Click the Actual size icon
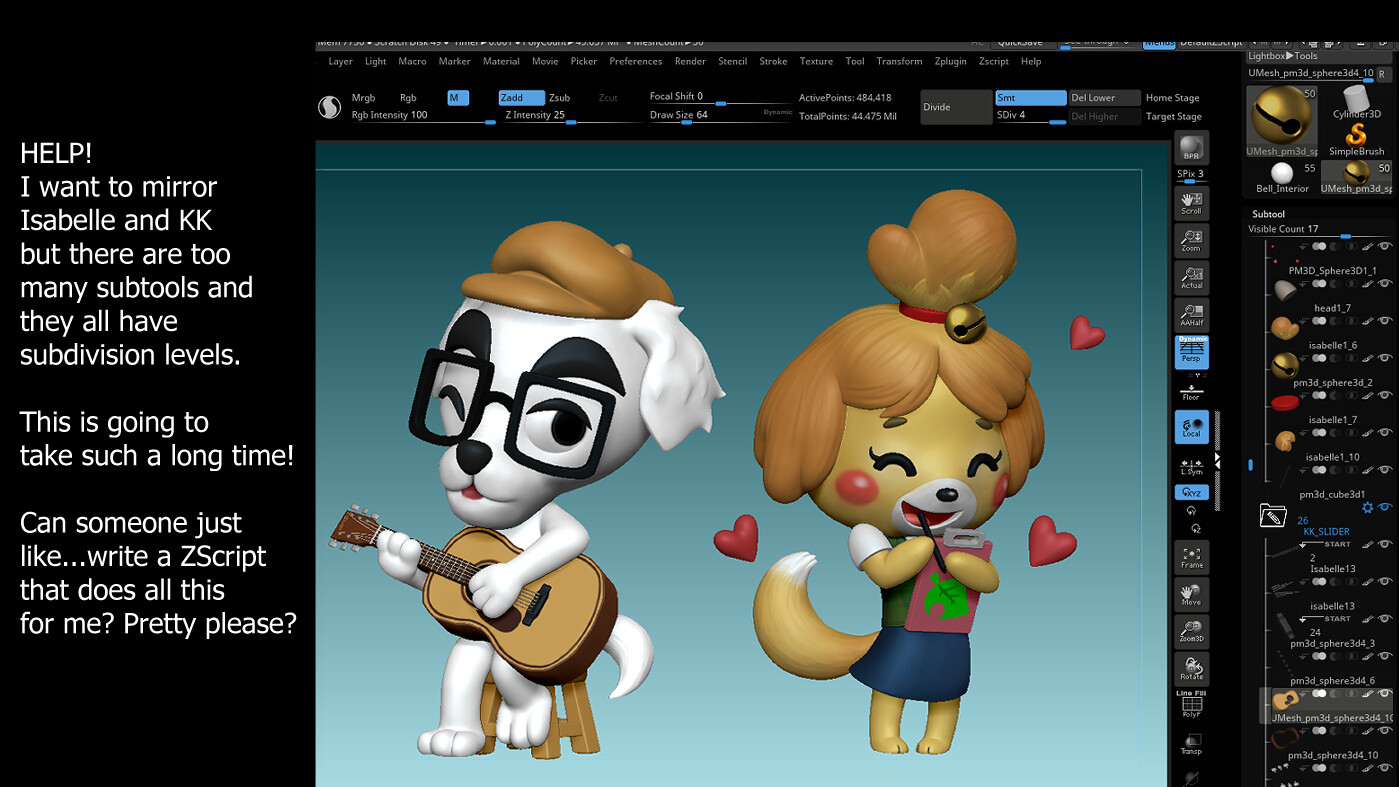The height and width of the screenshot is (787, 1399). coord(1191,277)
